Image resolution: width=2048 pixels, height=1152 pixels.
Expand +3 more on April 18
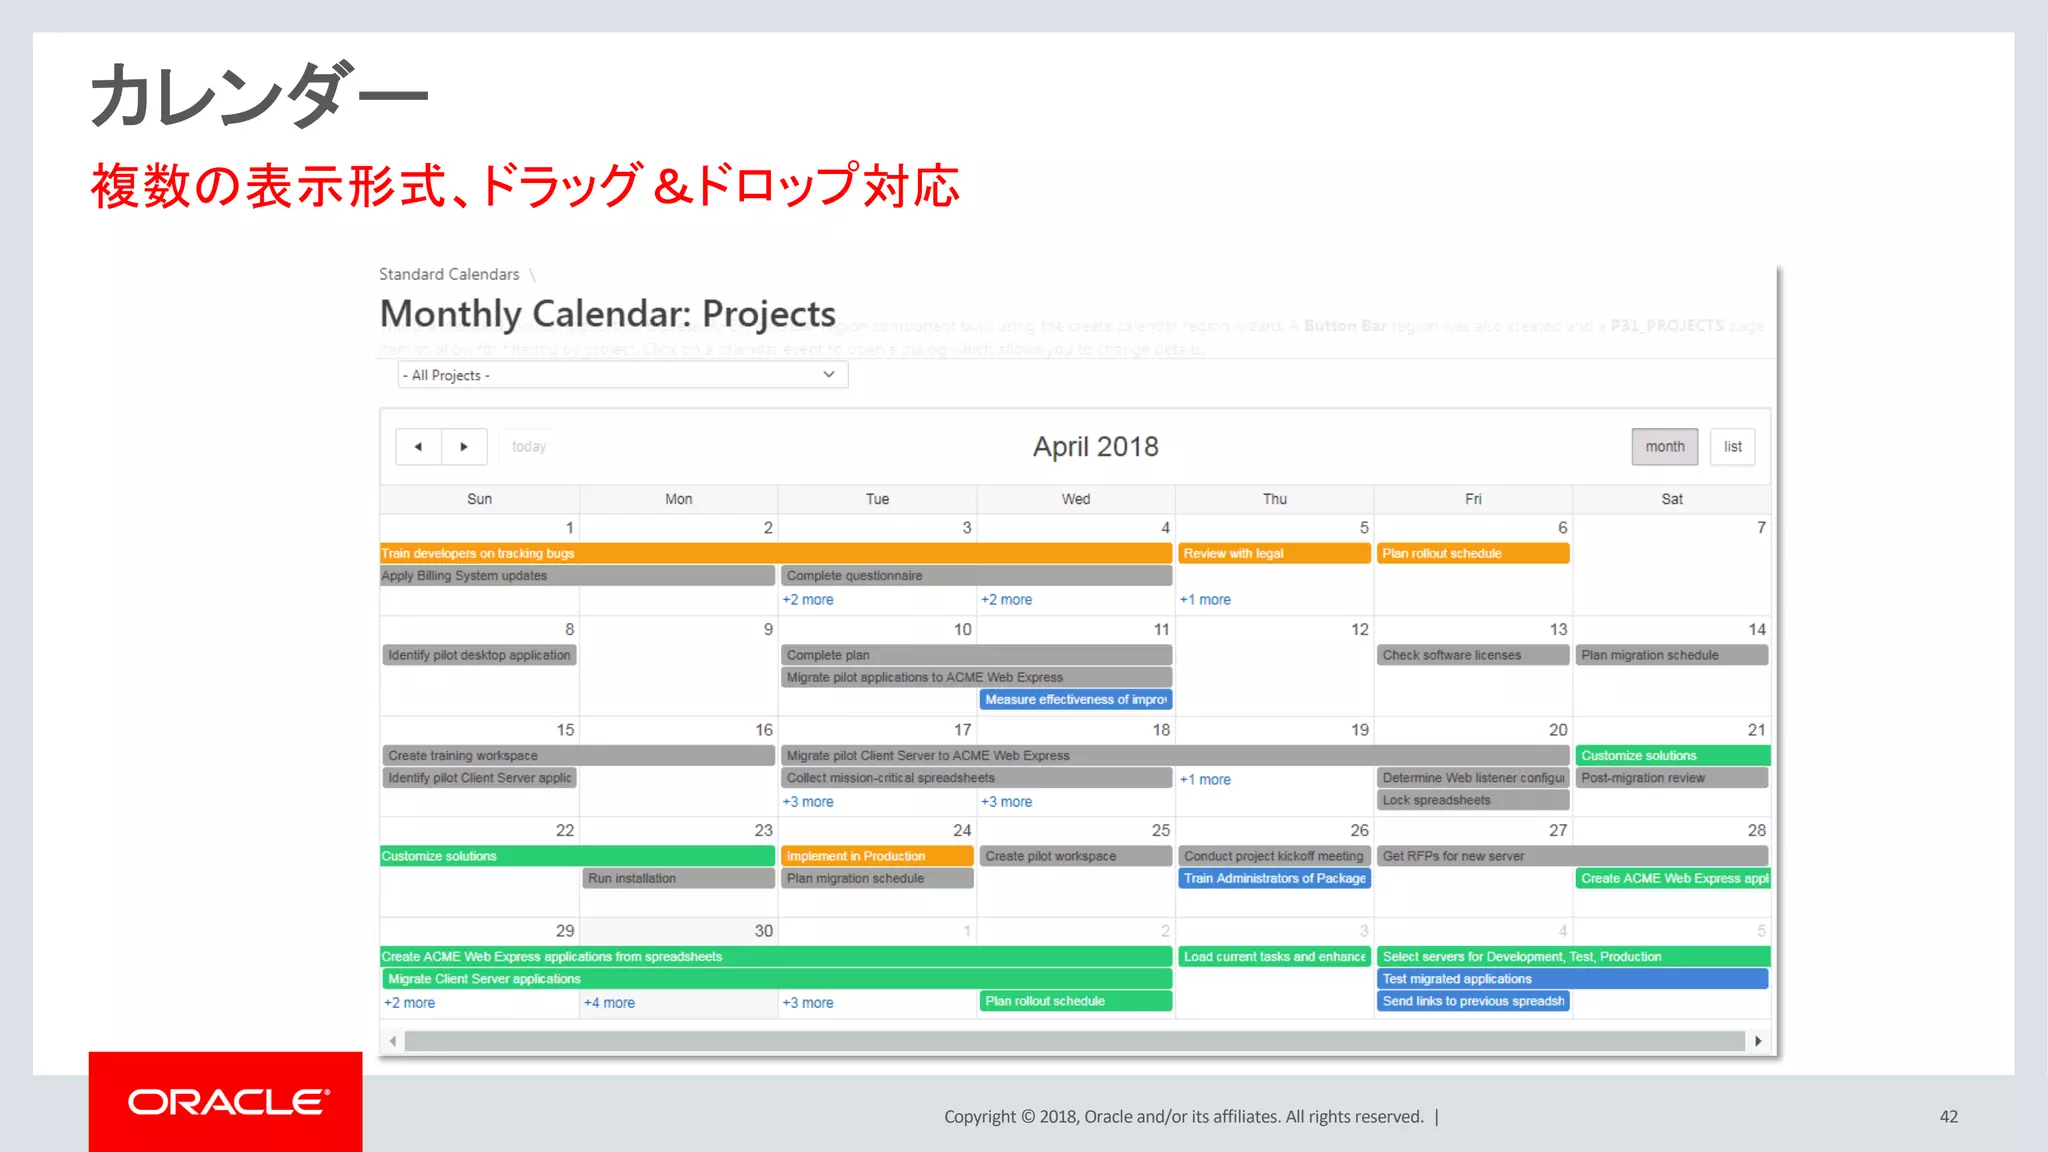click(x=1007, y=802)
